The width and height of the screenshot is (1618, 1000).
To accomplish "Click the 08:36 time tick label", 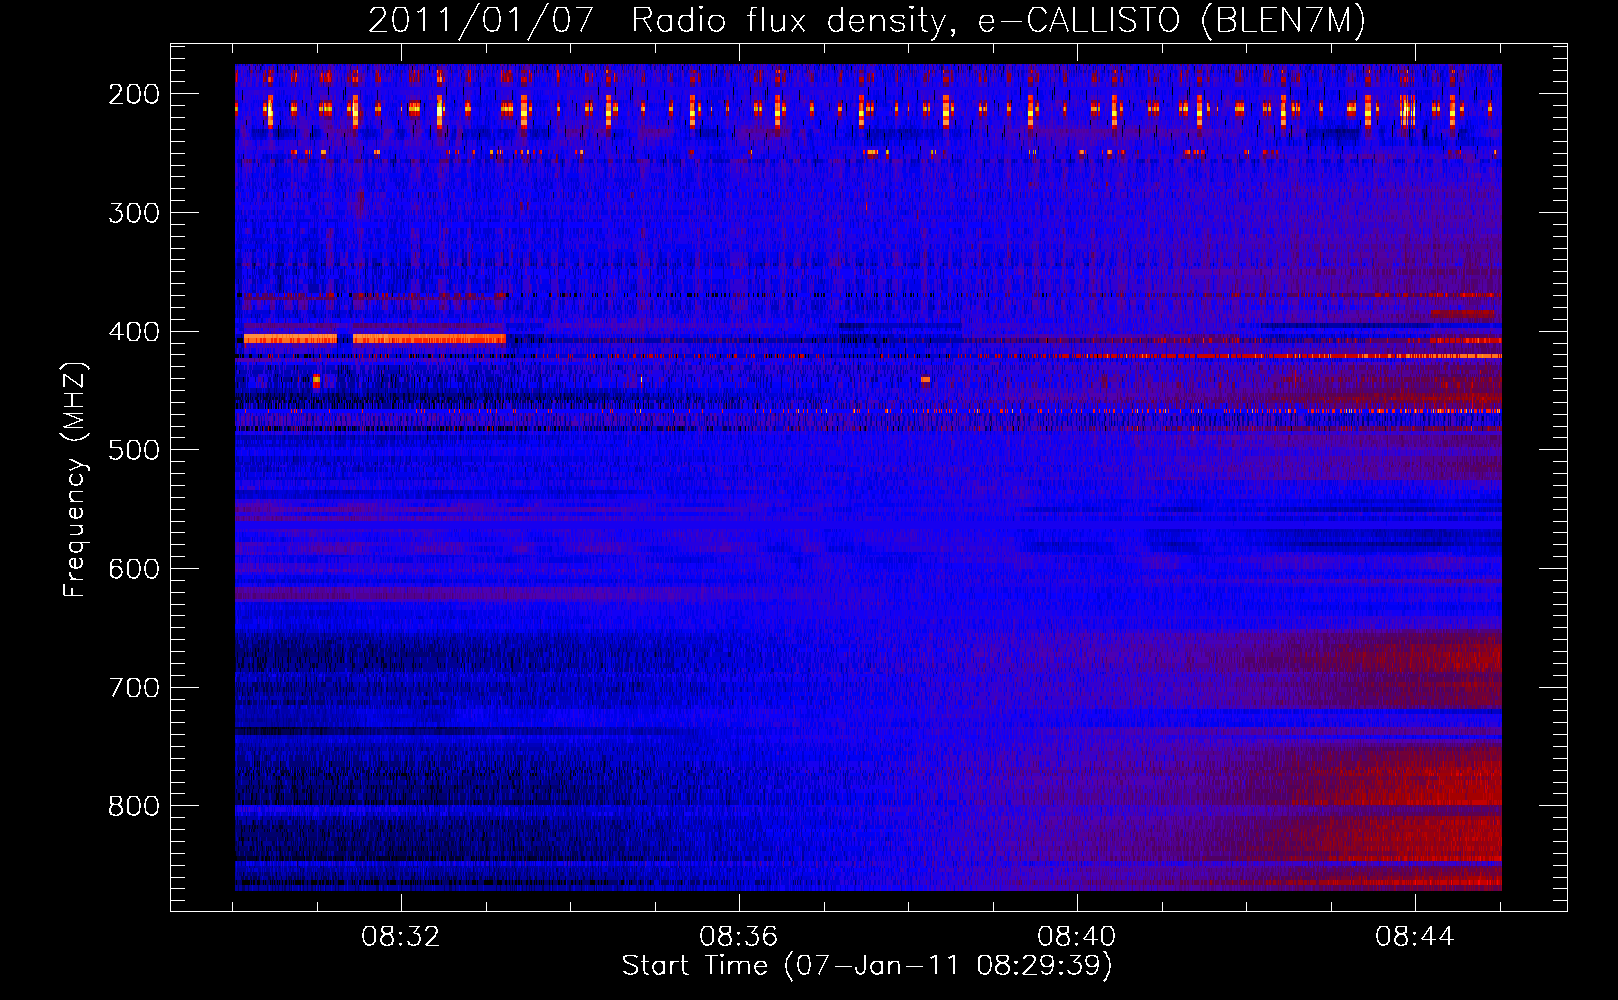I will tap(739, 937).
